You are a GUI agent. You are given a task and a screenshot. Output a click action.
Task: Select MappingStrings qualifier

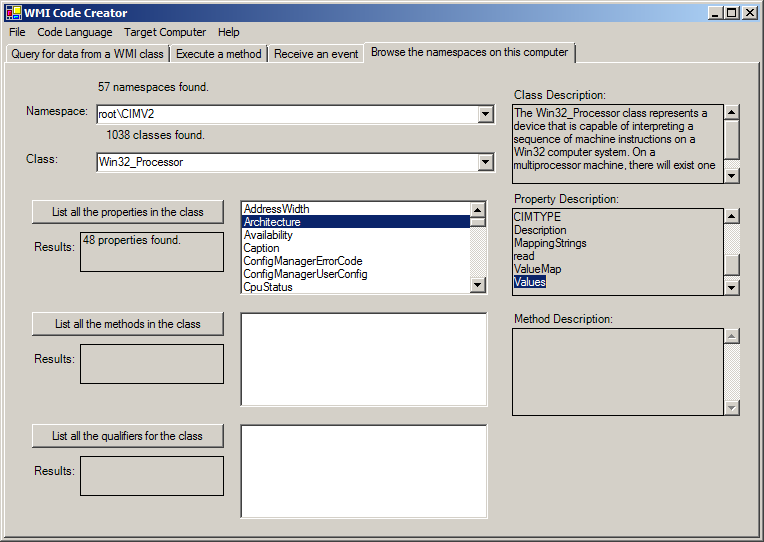[x=550, y=243]
